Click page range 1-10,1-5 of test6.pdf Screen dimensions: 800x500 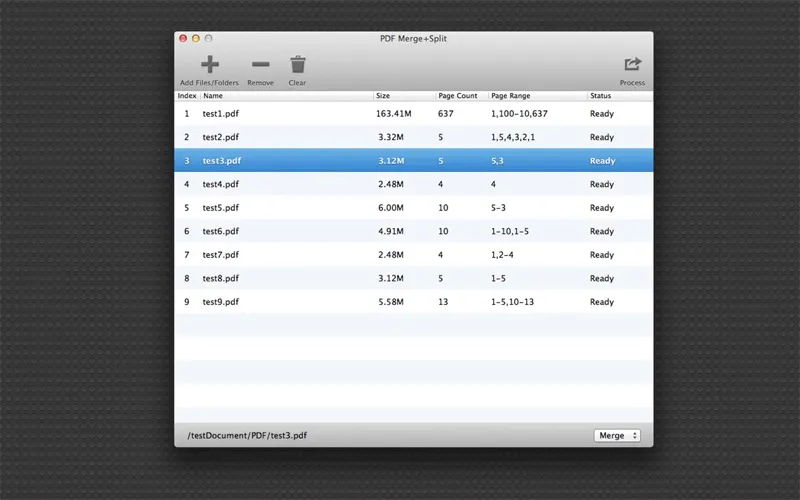(510, 231)
